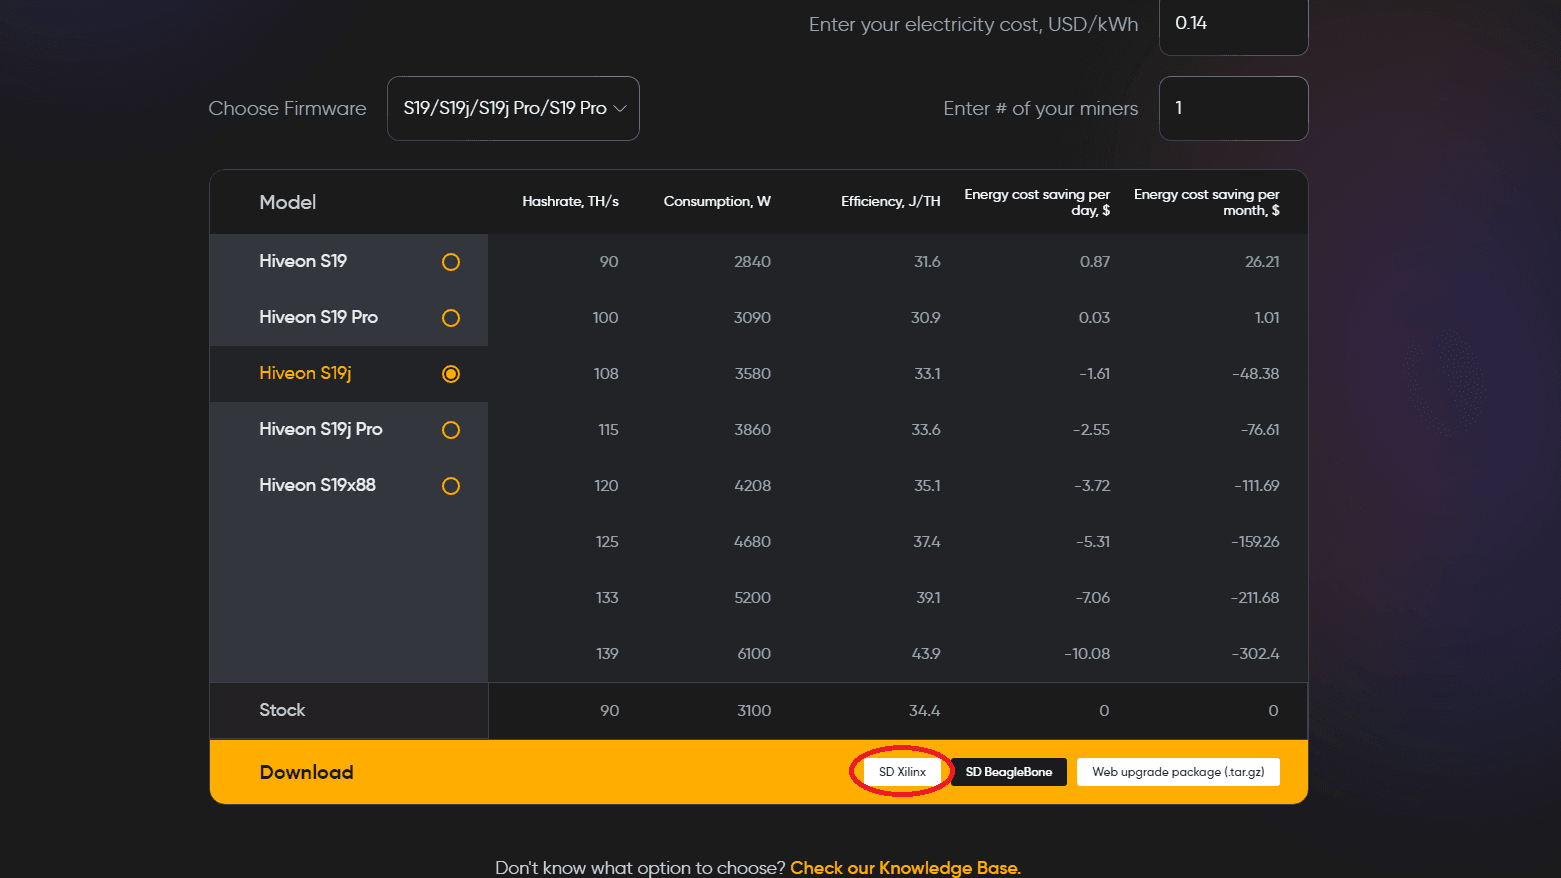Click Energy cost saving per day header
The height and width of the screenshot is (878, 1561).
pyautogui.click(x=1037, y=202)
